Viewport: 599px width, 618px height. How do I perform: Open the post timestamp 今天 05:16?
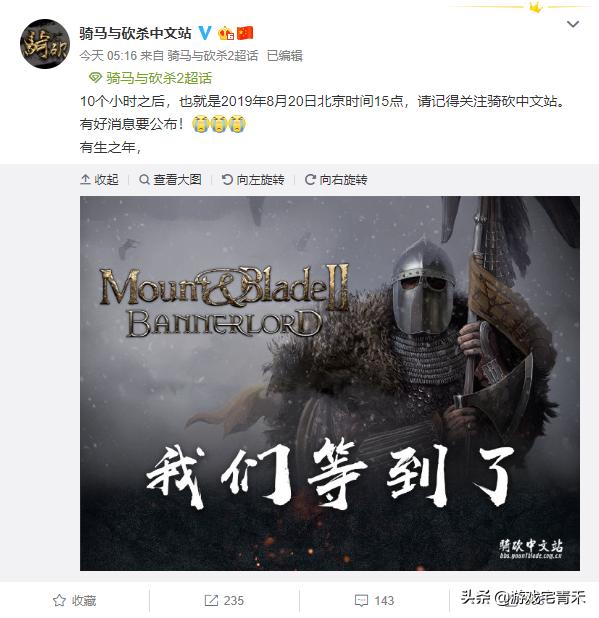point(108,56)
